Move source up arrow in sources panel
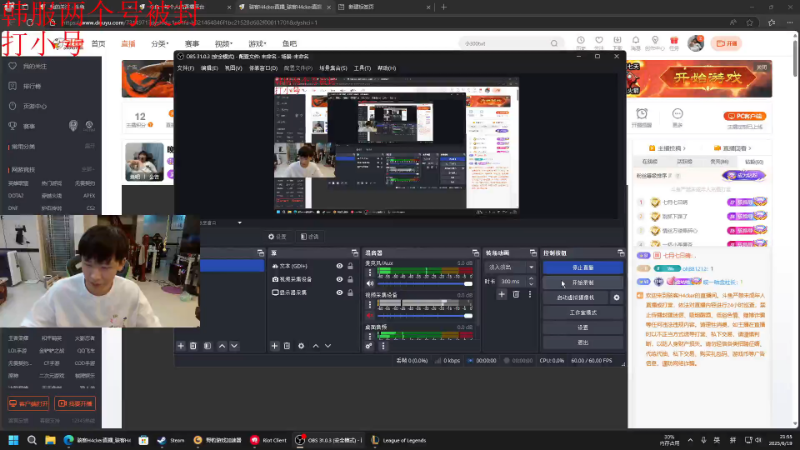 click(x=316, y=346)
